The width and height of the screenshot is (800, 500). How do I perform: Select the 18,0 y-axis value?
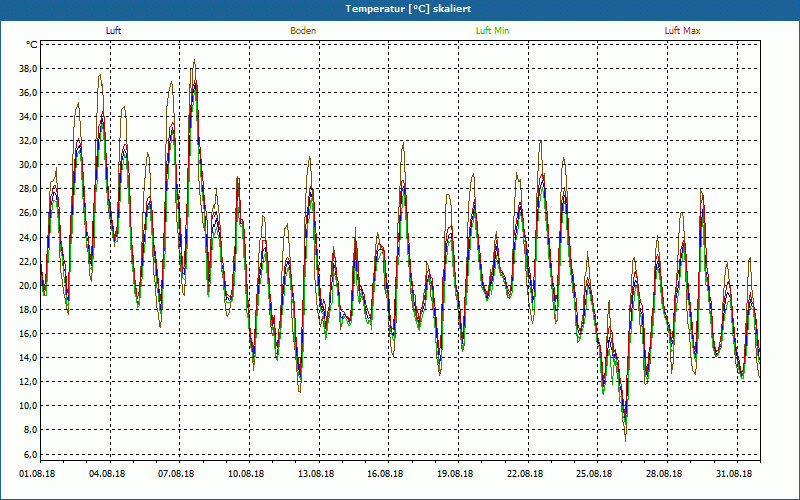coord(29,310)
